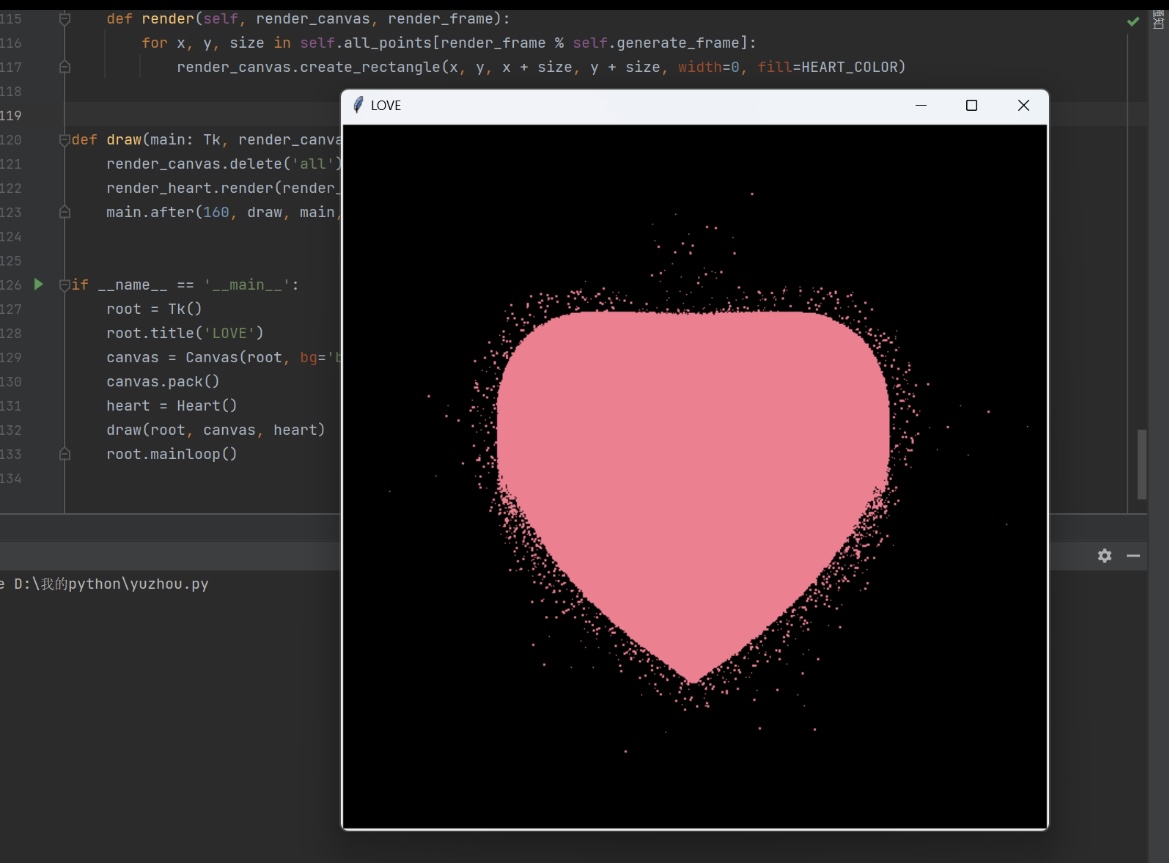Click the "root.title('LOVE')" code line
Image resolution: width=1169 pixels, height=863 pixels.
185,333
